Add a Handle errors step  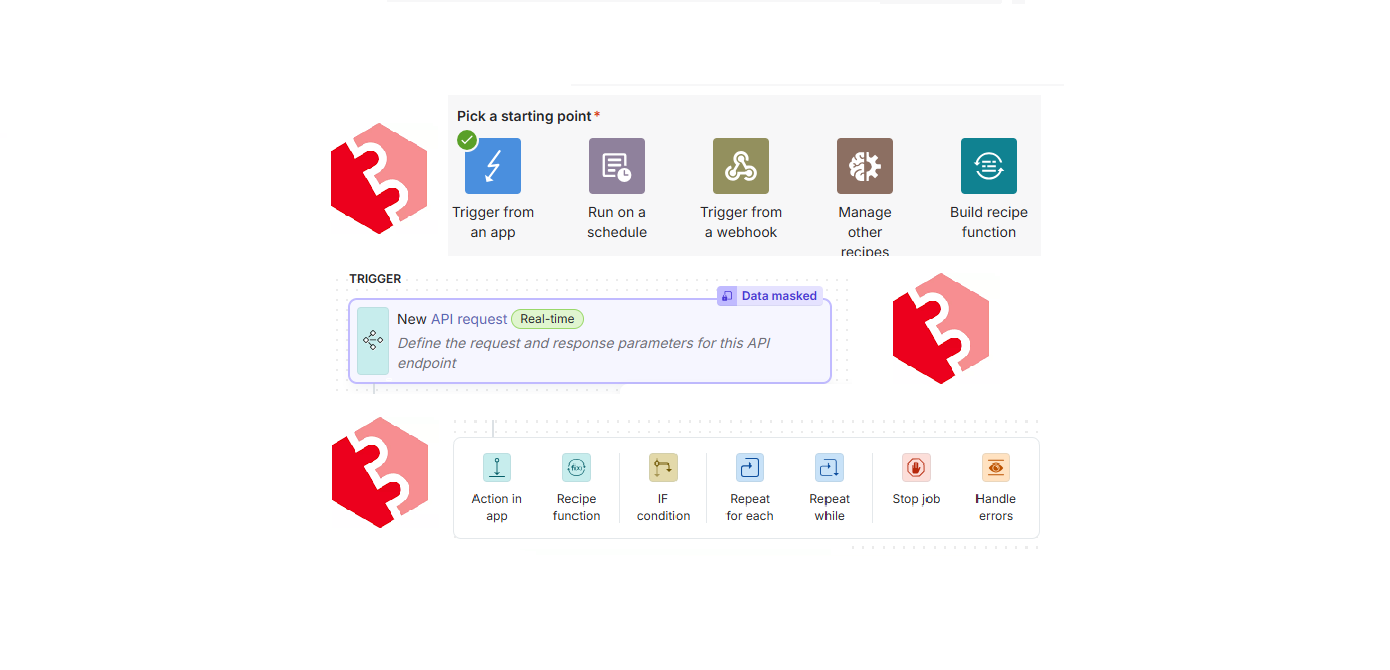pos(996,467)
